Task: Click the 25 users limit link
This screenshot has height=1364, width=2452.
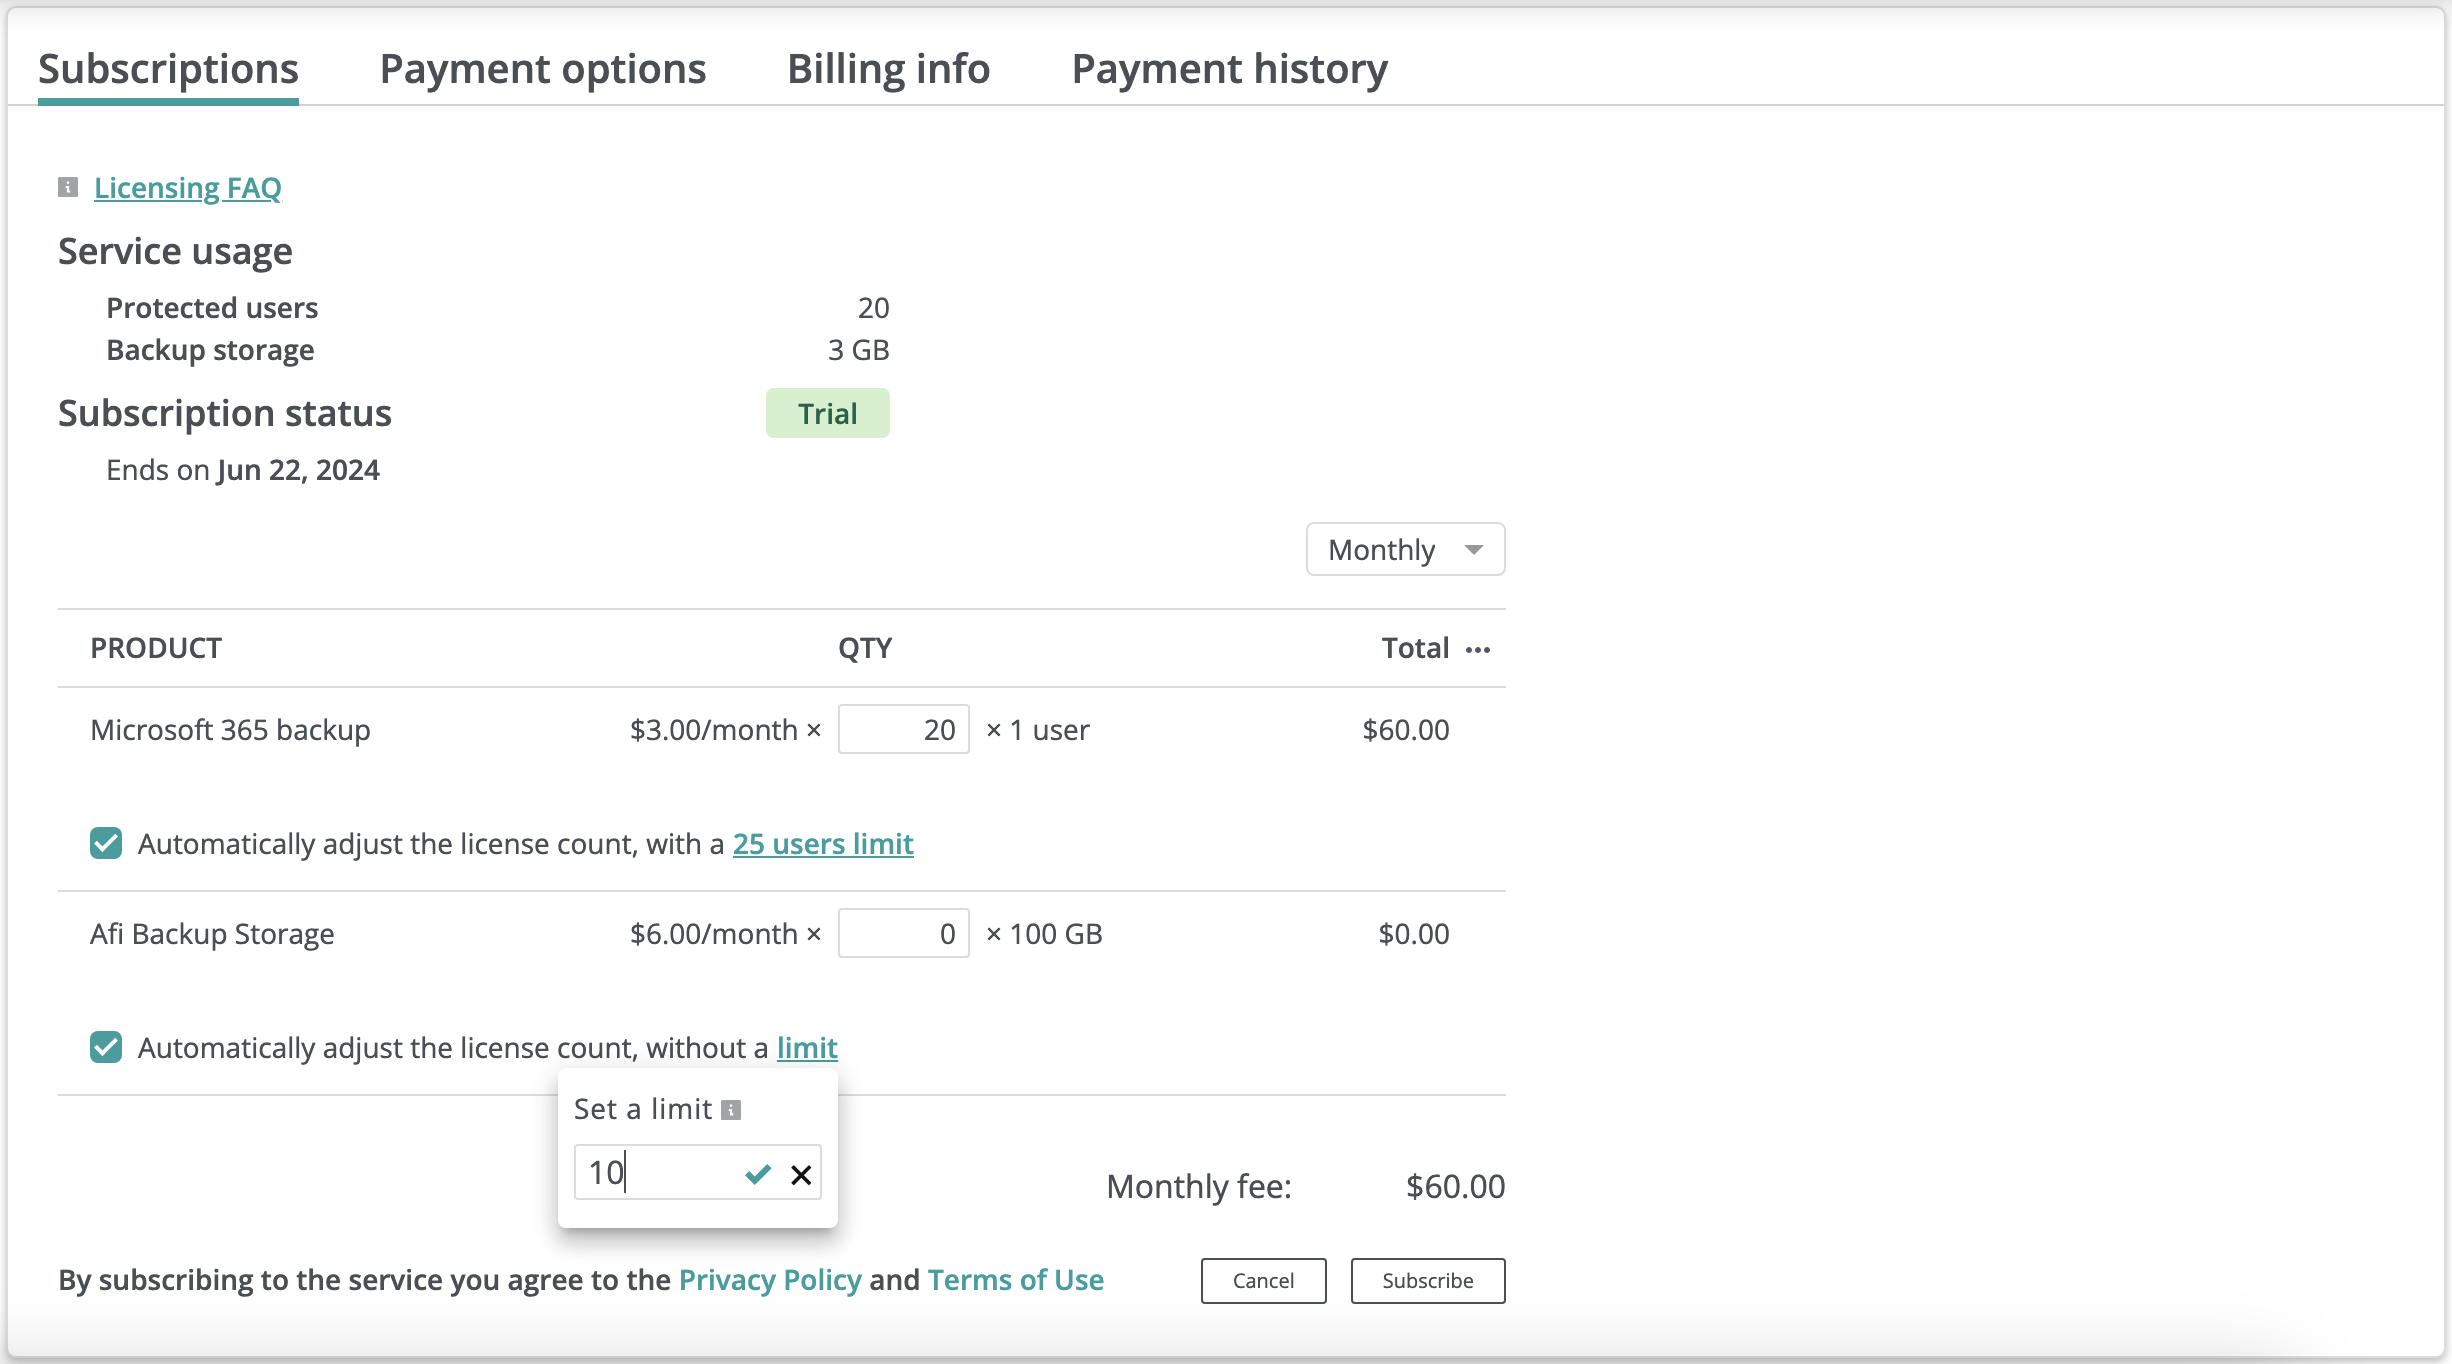Action: coord(823,844)
